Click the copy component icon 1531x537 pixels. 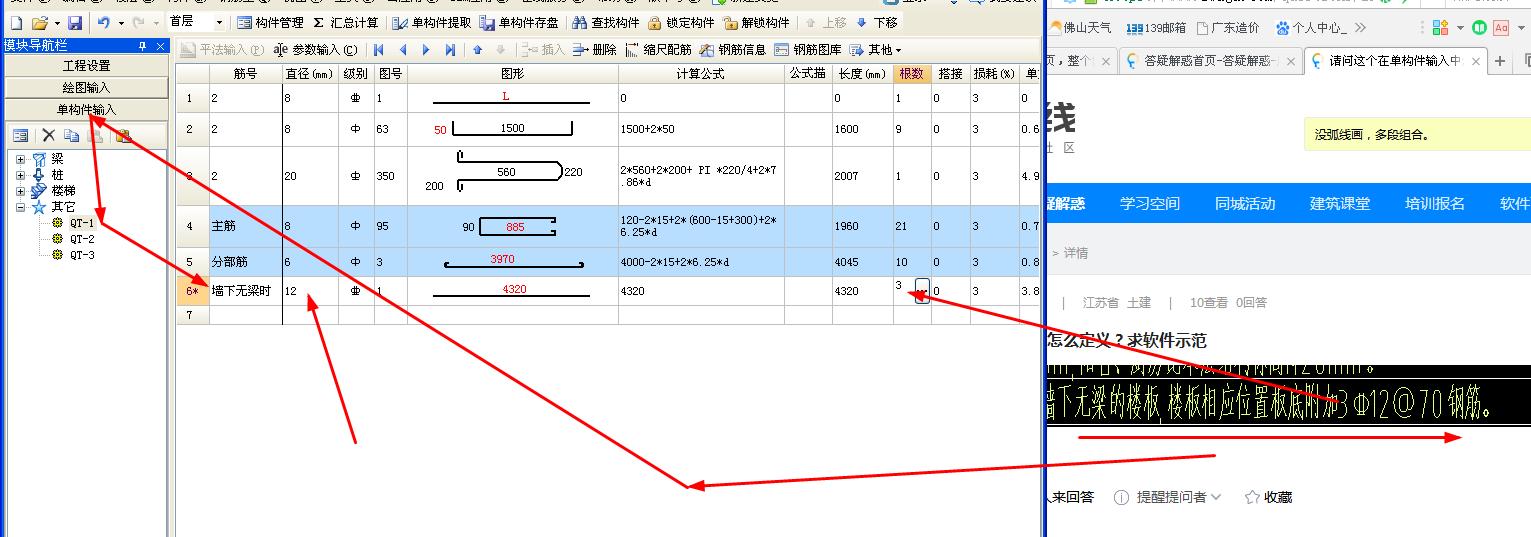72,136
